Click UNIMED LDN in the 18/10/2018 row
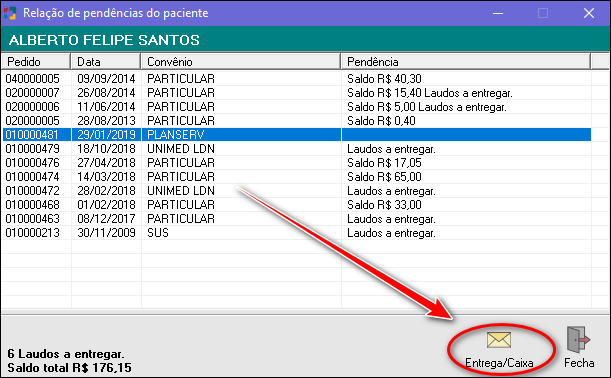This screenshot has height=378, width=611. tap(181, 149)
